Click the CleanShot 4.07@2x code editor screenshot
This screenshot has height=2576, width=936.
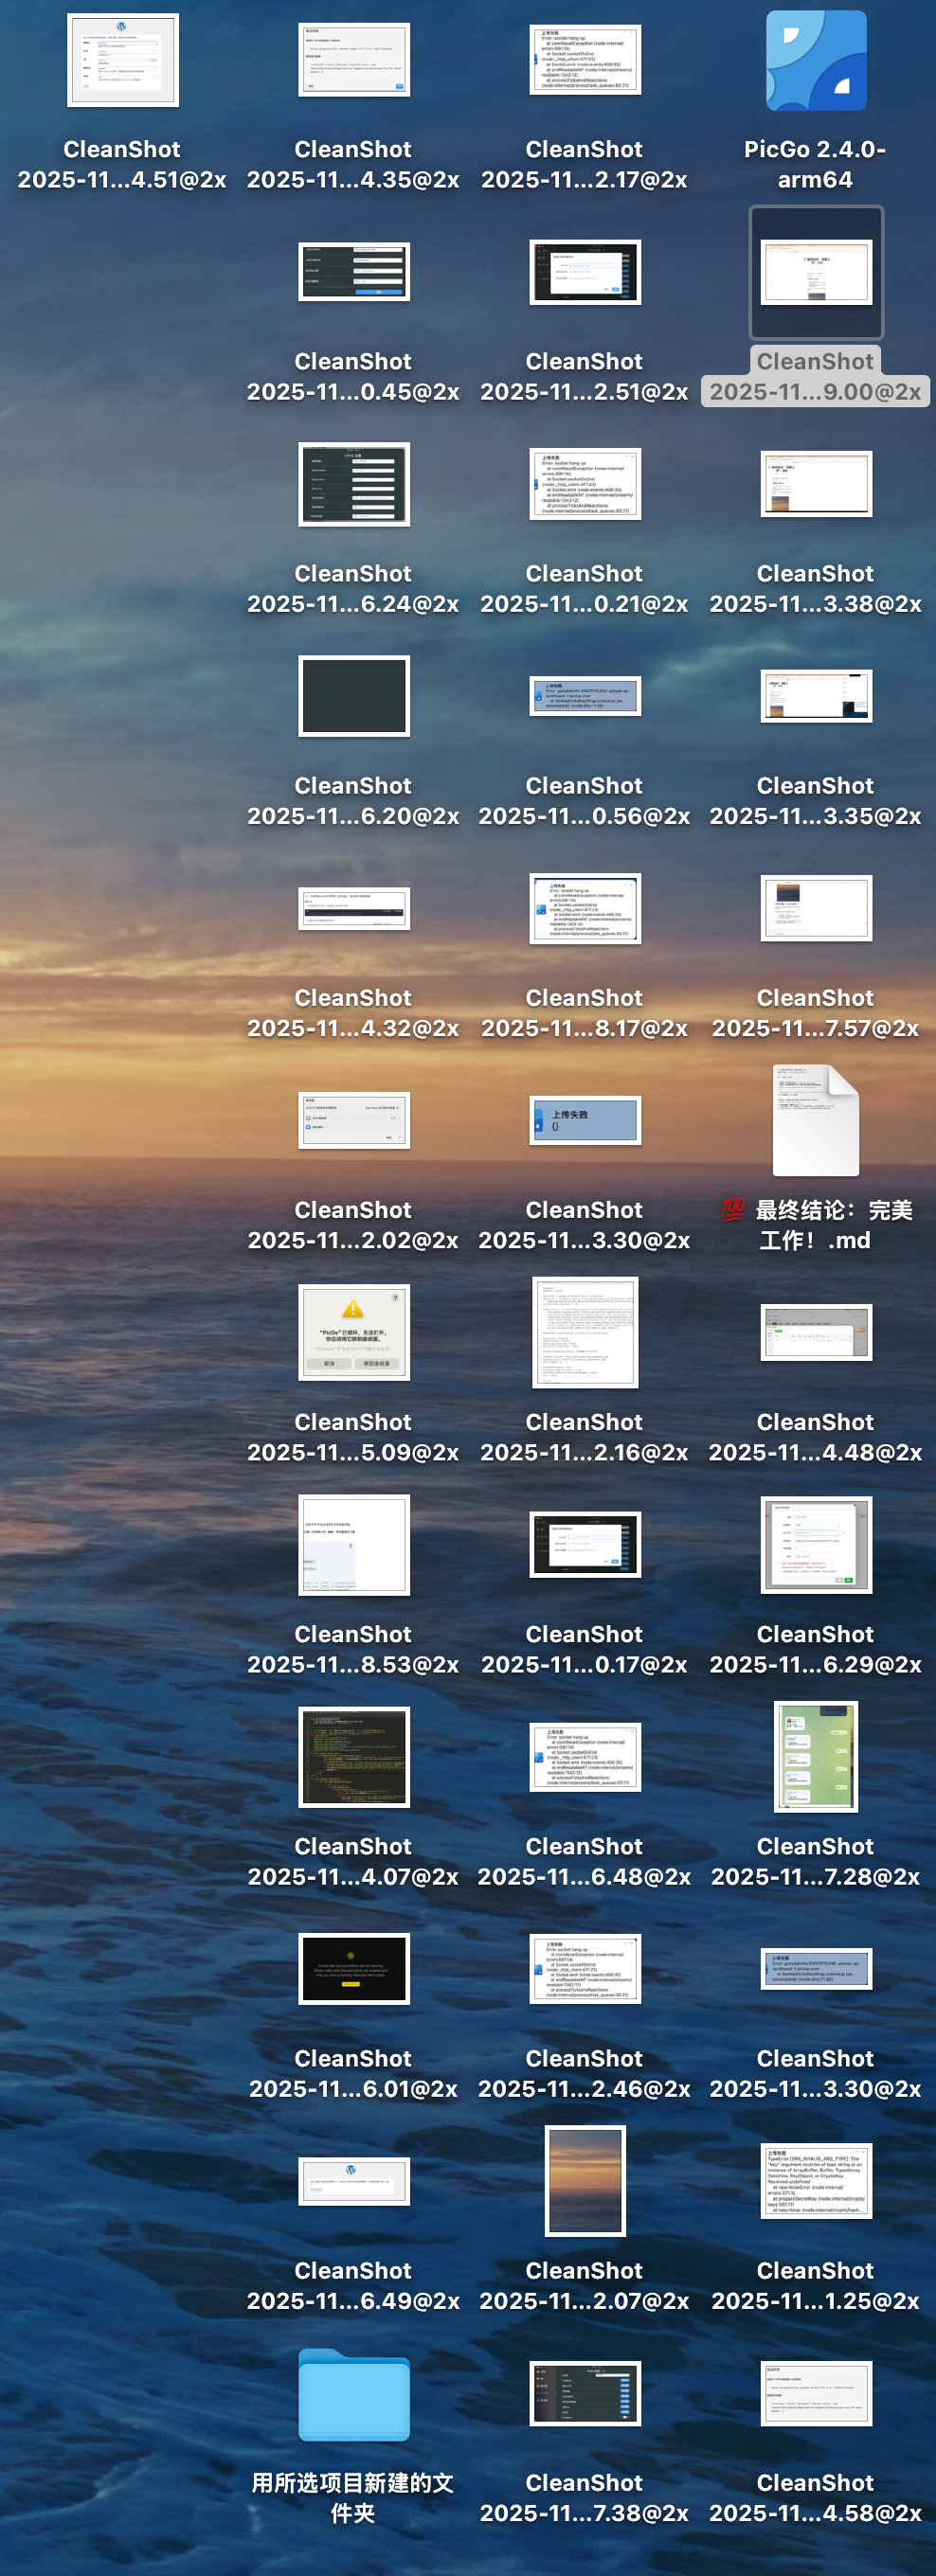pyautogui.click(x=353, y=1757)
